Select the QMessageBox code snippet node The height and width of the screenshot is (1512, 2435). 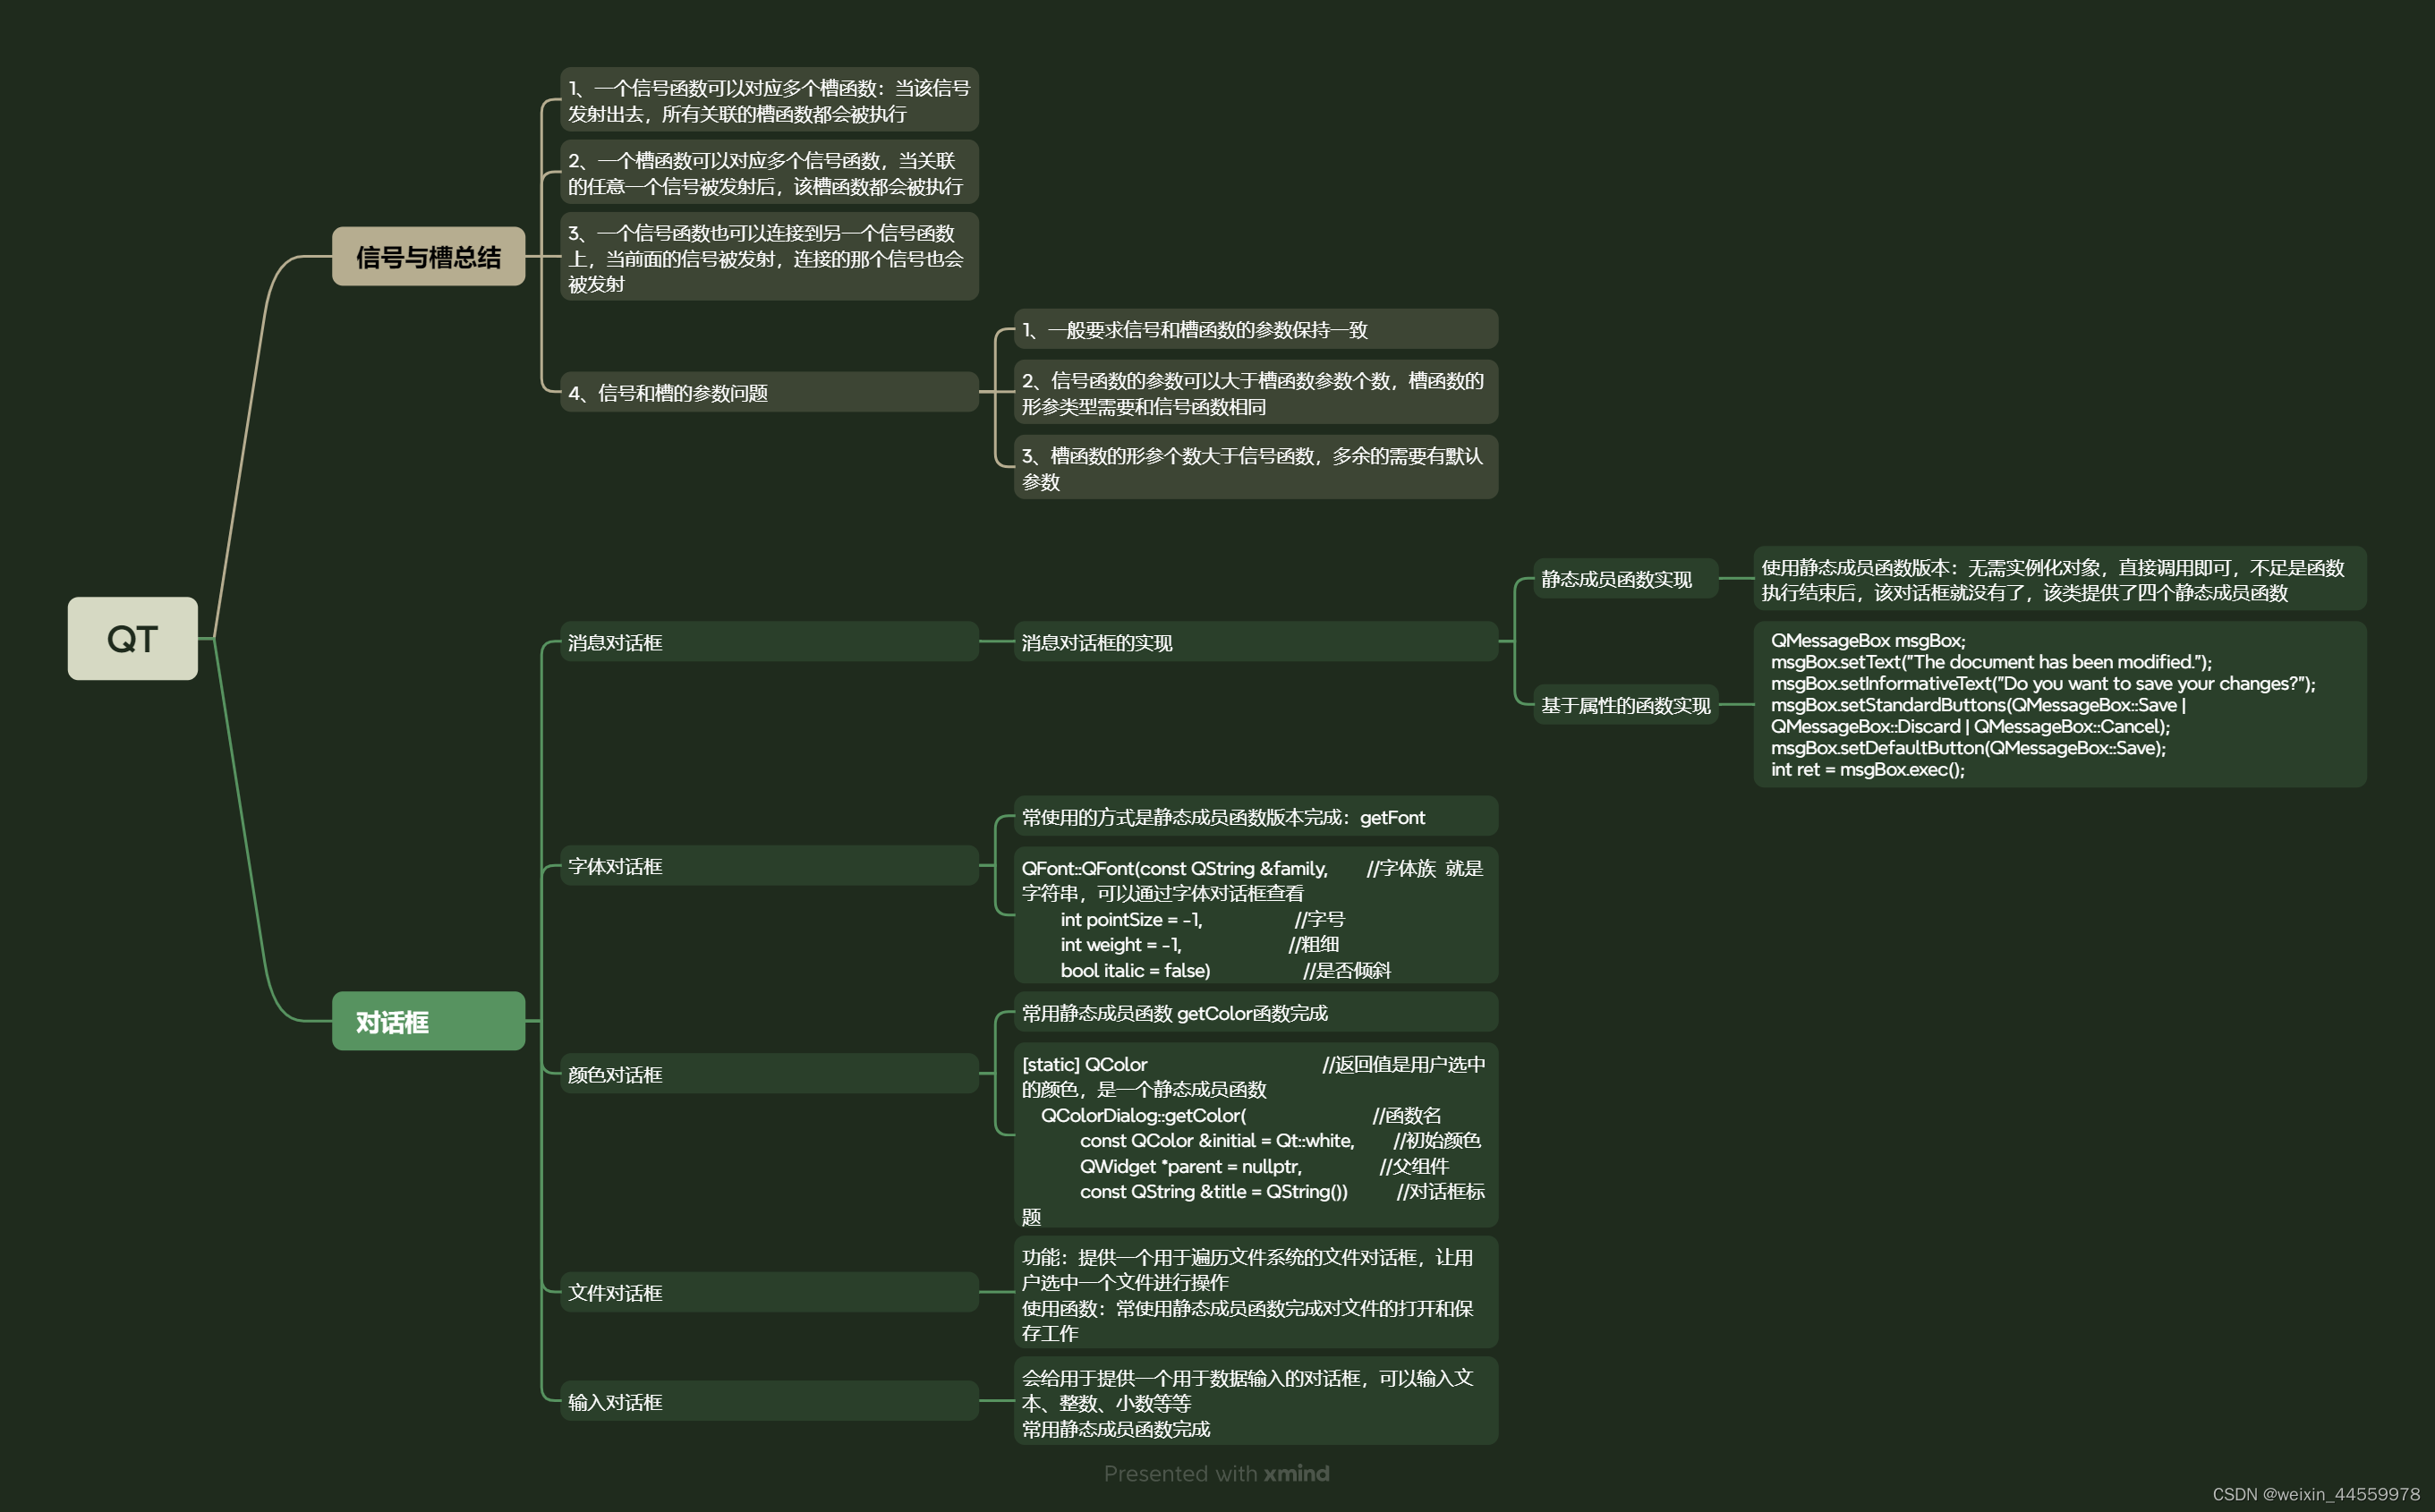pos(2060,705)
